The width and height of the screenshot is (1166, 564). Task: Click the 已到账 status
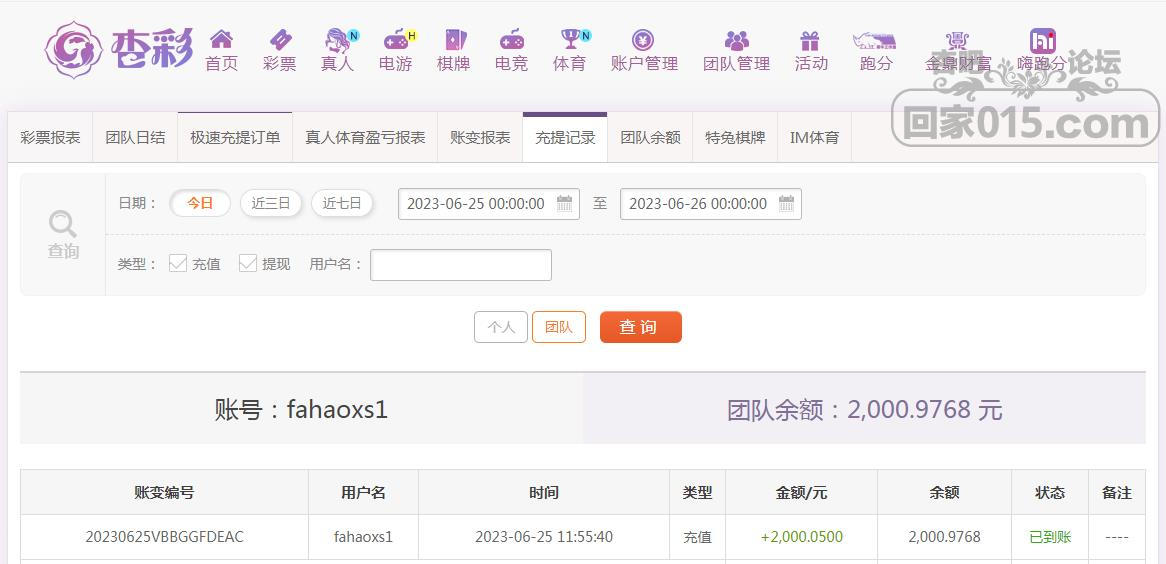1050,536
